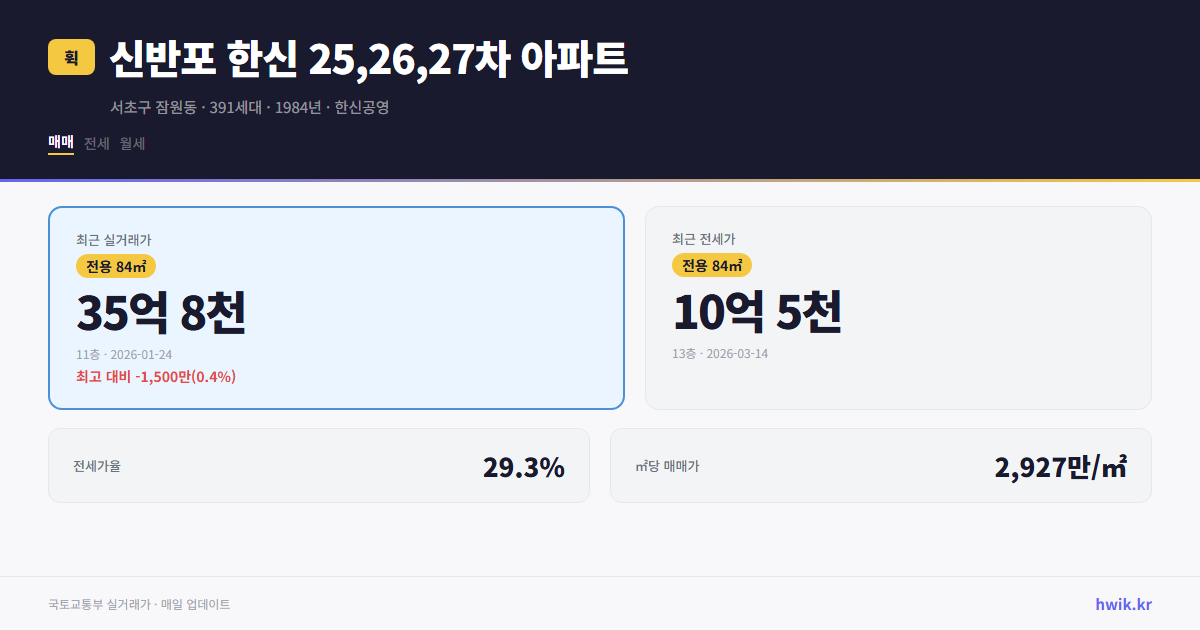Click the 13층 · 2026-03-14 transaction details

pyautogui.click(x=722, y=353)
